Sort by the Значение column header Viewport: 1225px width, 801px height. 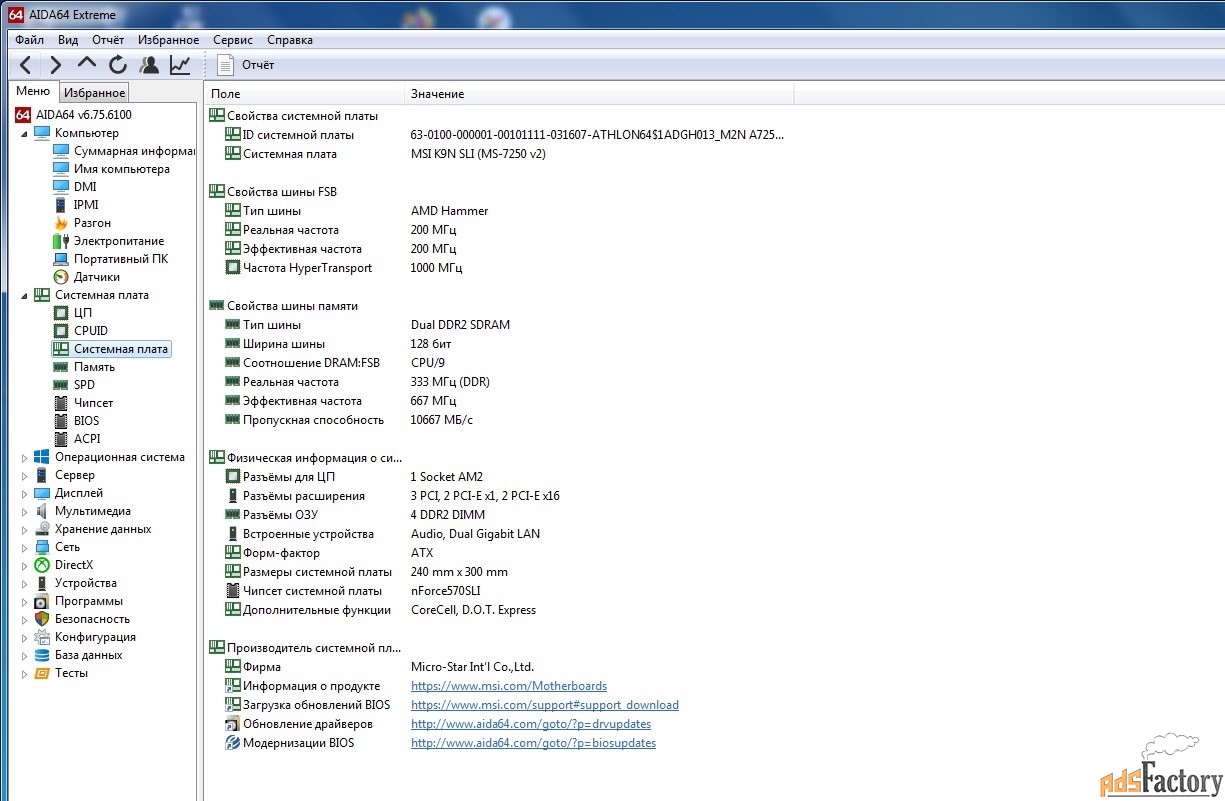point(599,94)
